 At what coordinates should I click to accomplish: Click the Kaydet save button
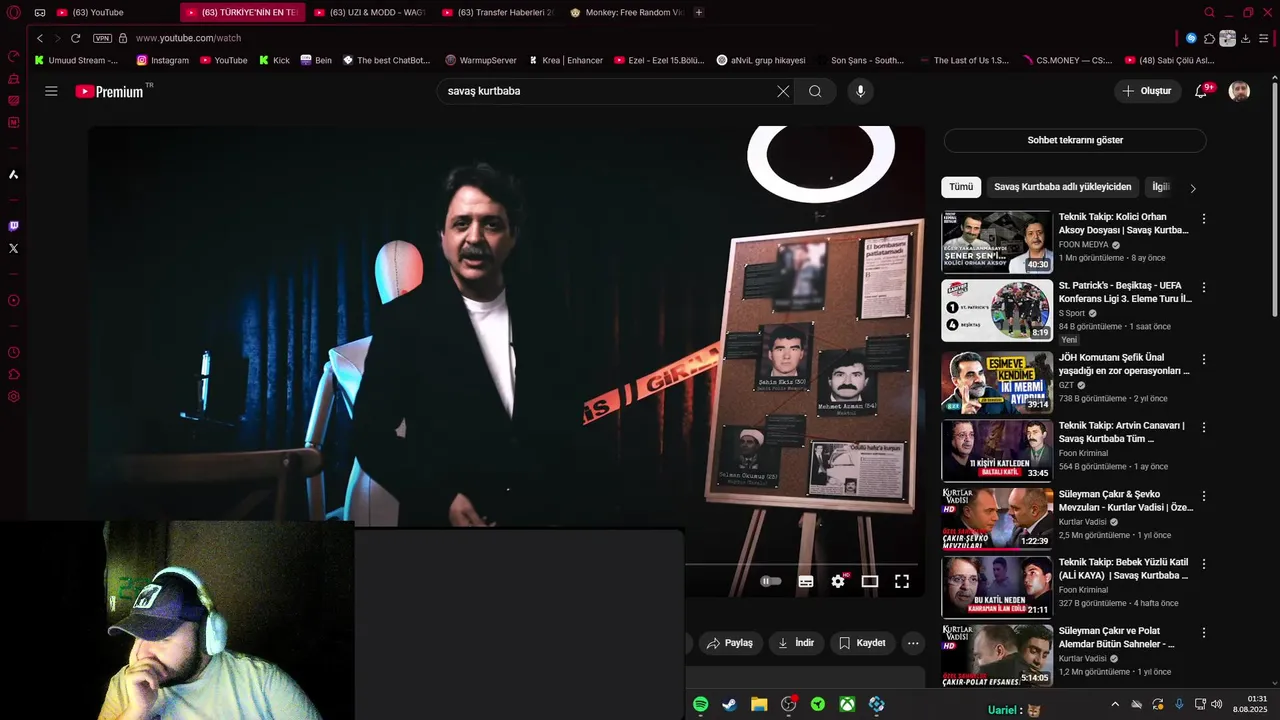(861, 643)
